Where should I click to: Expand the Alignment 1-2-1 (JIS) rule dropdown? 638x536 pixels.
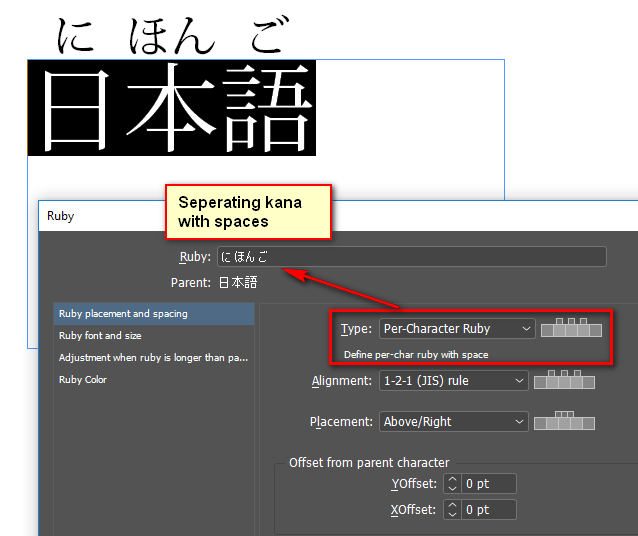pos(453,381)
